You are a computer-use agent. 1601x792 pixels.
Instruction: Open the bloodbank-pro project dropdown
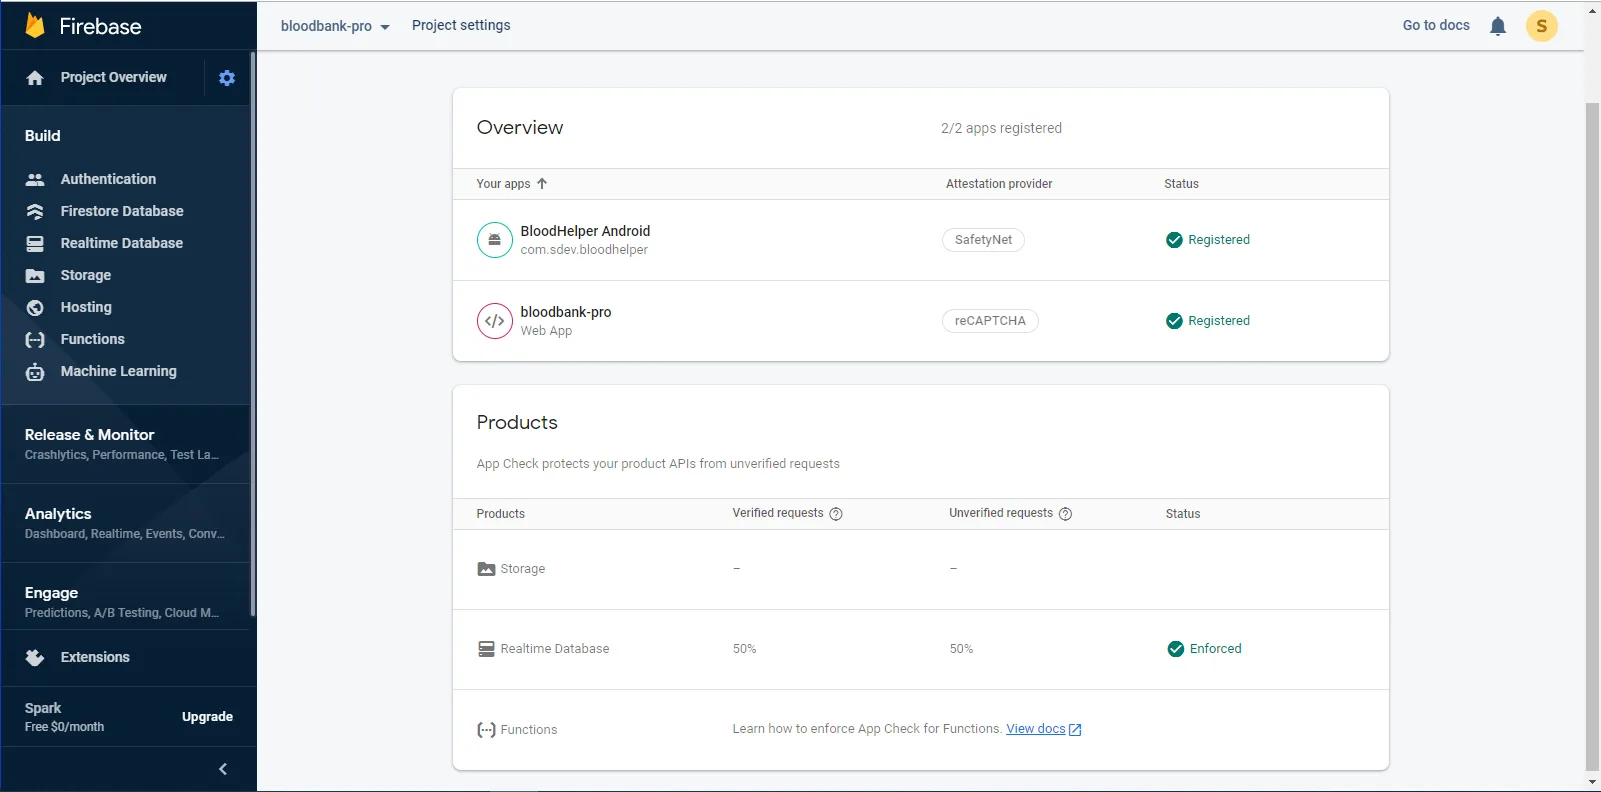coord(335,26)
